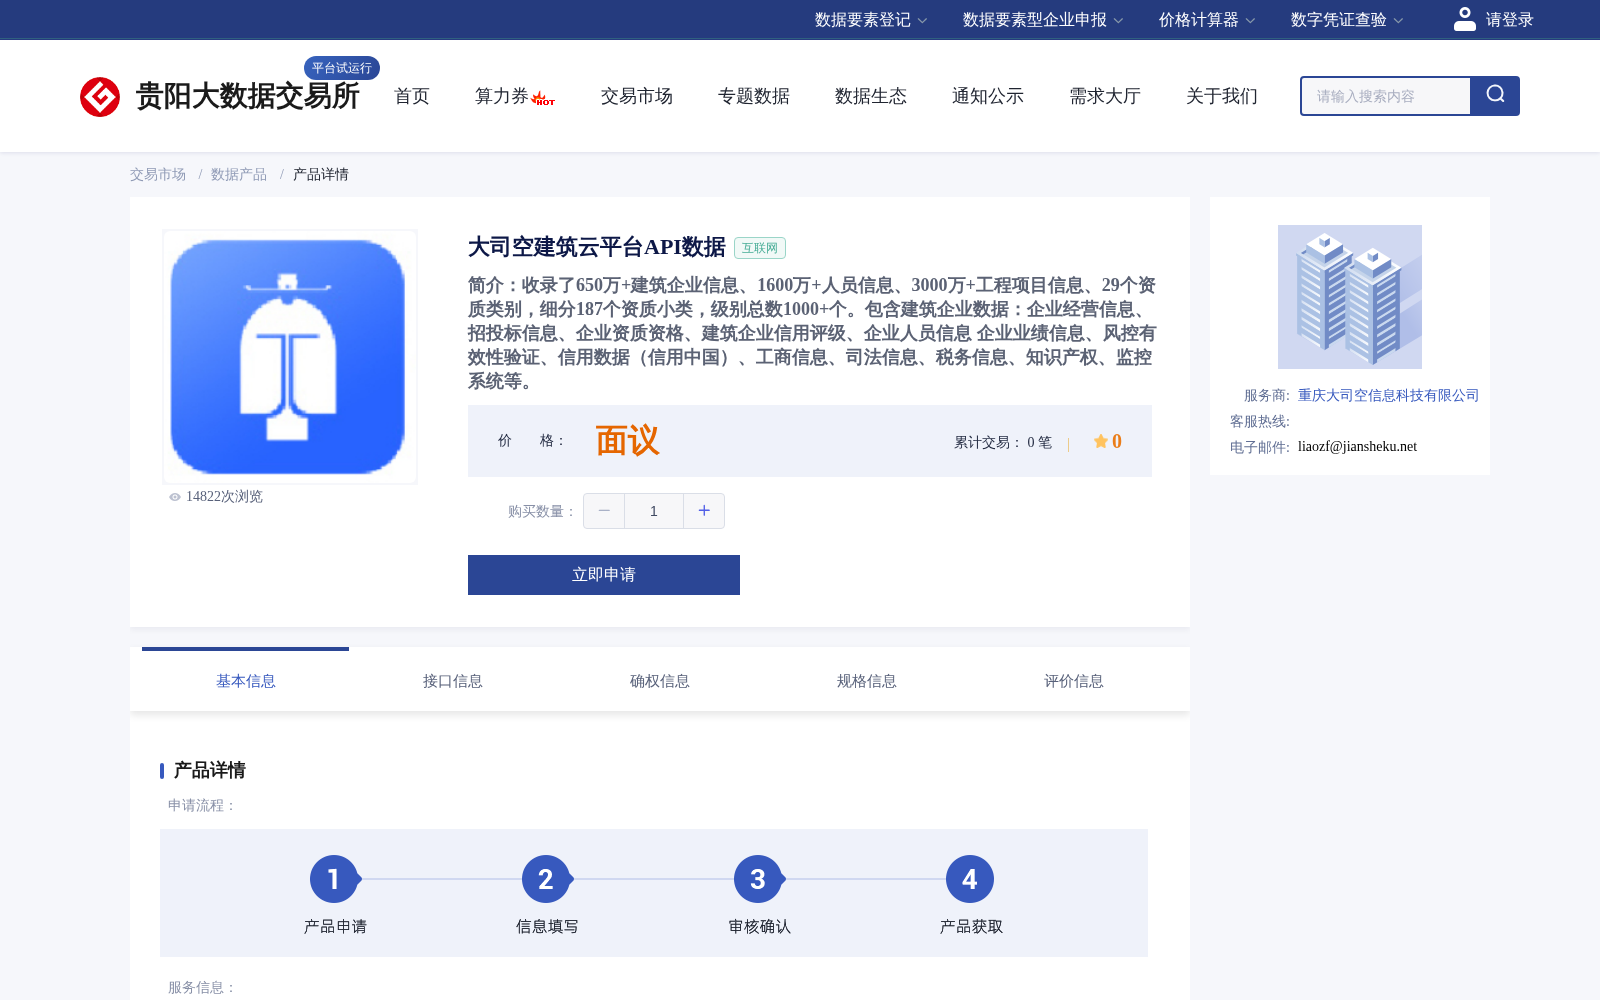Click step 4 circle 产品获取
The width and height of the screenshot is (1600, 1000).
pos(970,879)
